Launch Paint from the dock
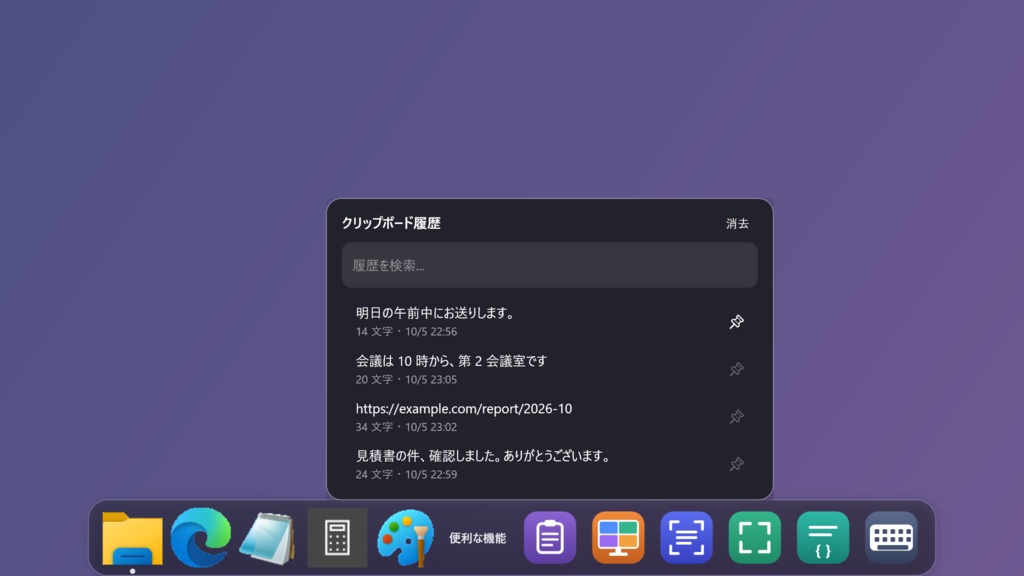Image resolution: width=1024 pixels, height=576 pixels. 406,537
